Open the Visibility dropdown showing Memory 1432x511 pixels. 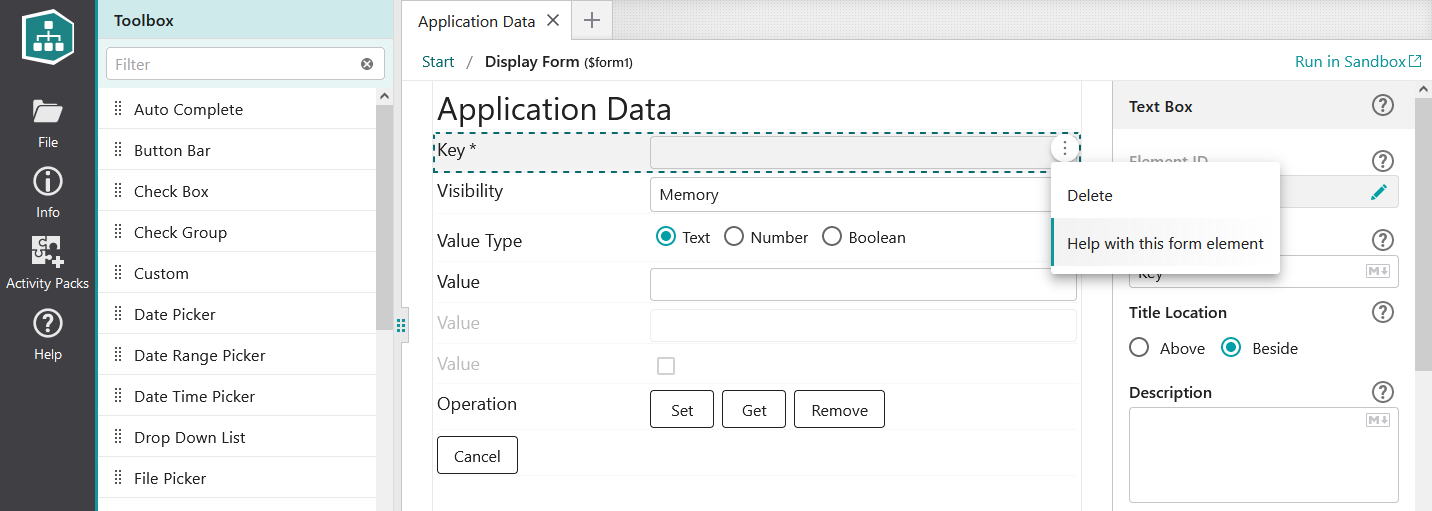[850, 195]
